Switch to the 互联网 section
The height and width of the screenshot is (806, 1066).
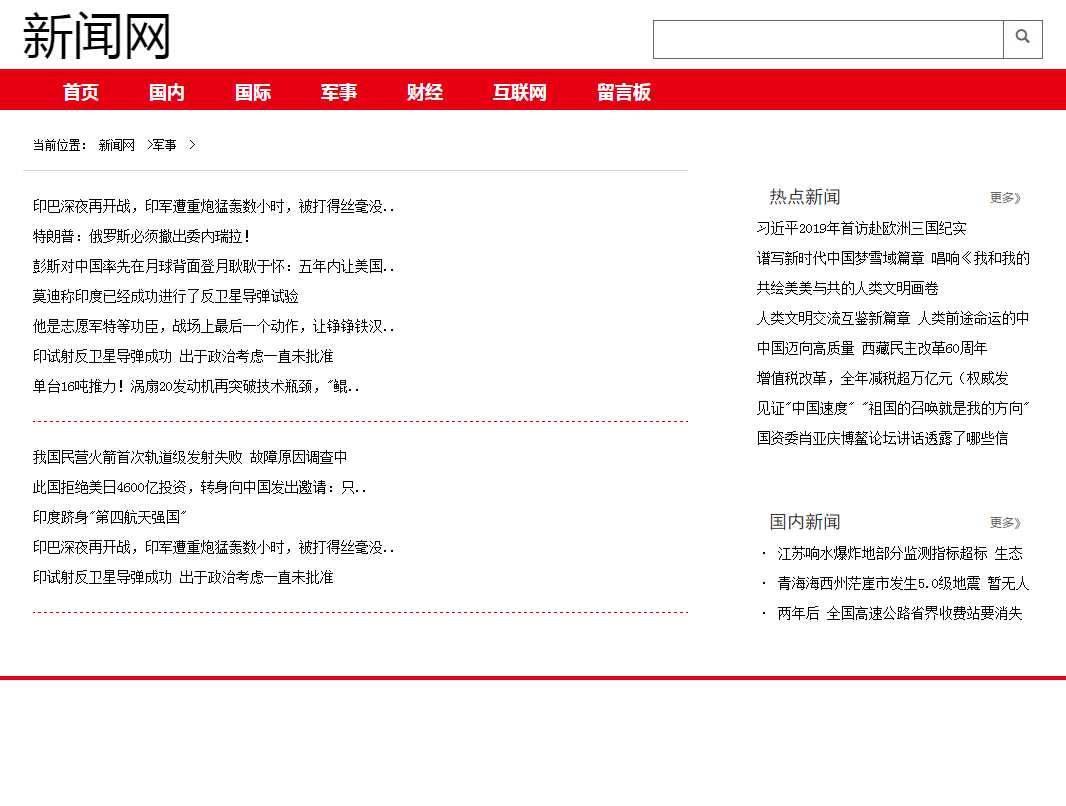520,92
